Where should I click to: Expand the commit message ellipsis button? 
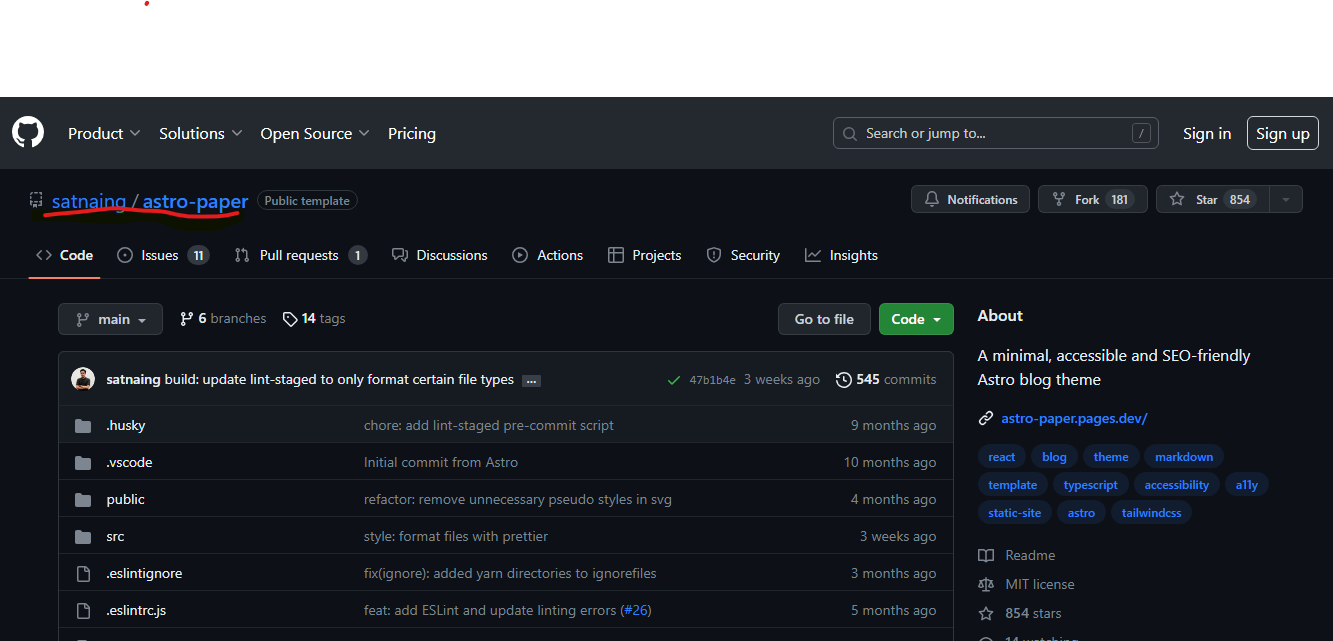click(x=531, y=380)
